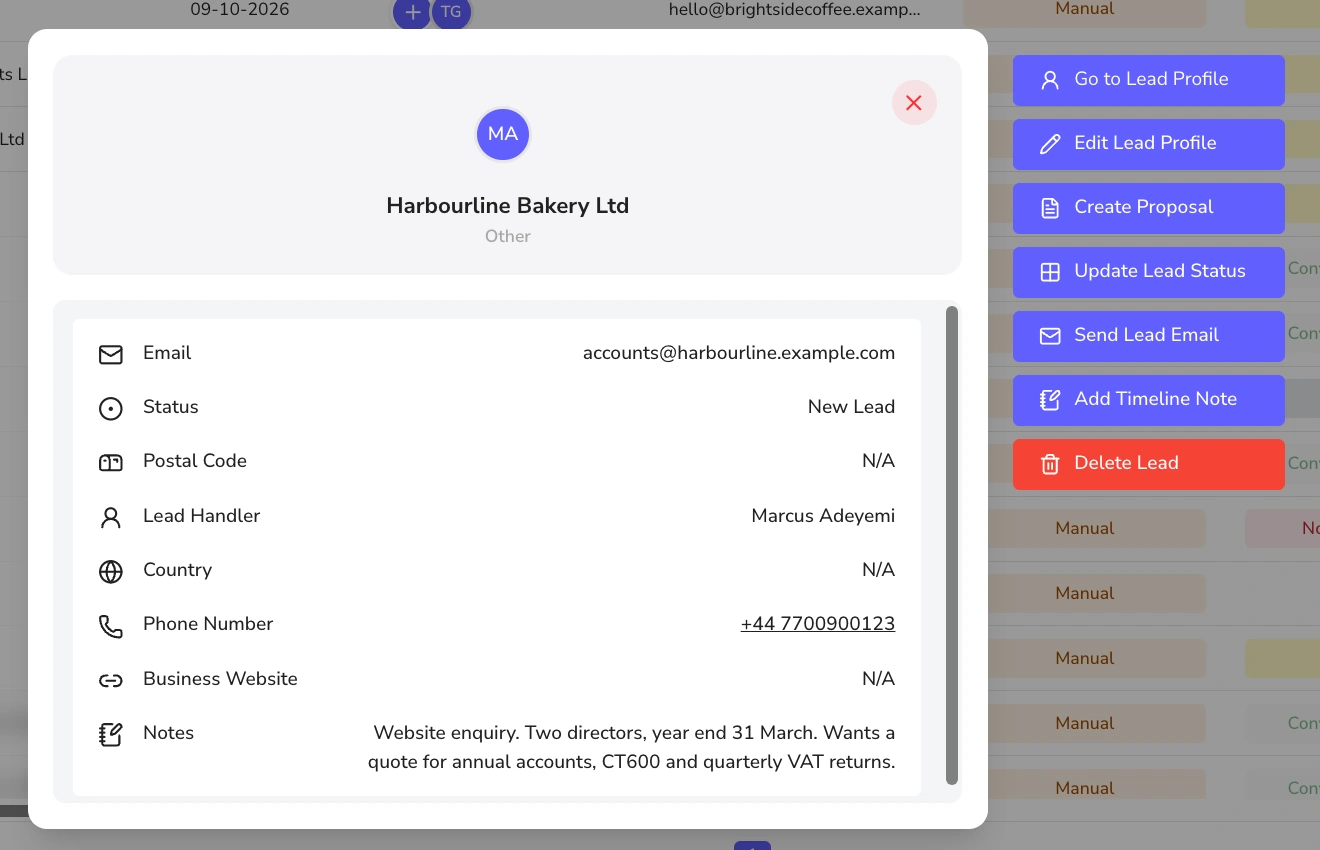
Task: Click the MA avatar circle
Action: [x=503, y=134]
